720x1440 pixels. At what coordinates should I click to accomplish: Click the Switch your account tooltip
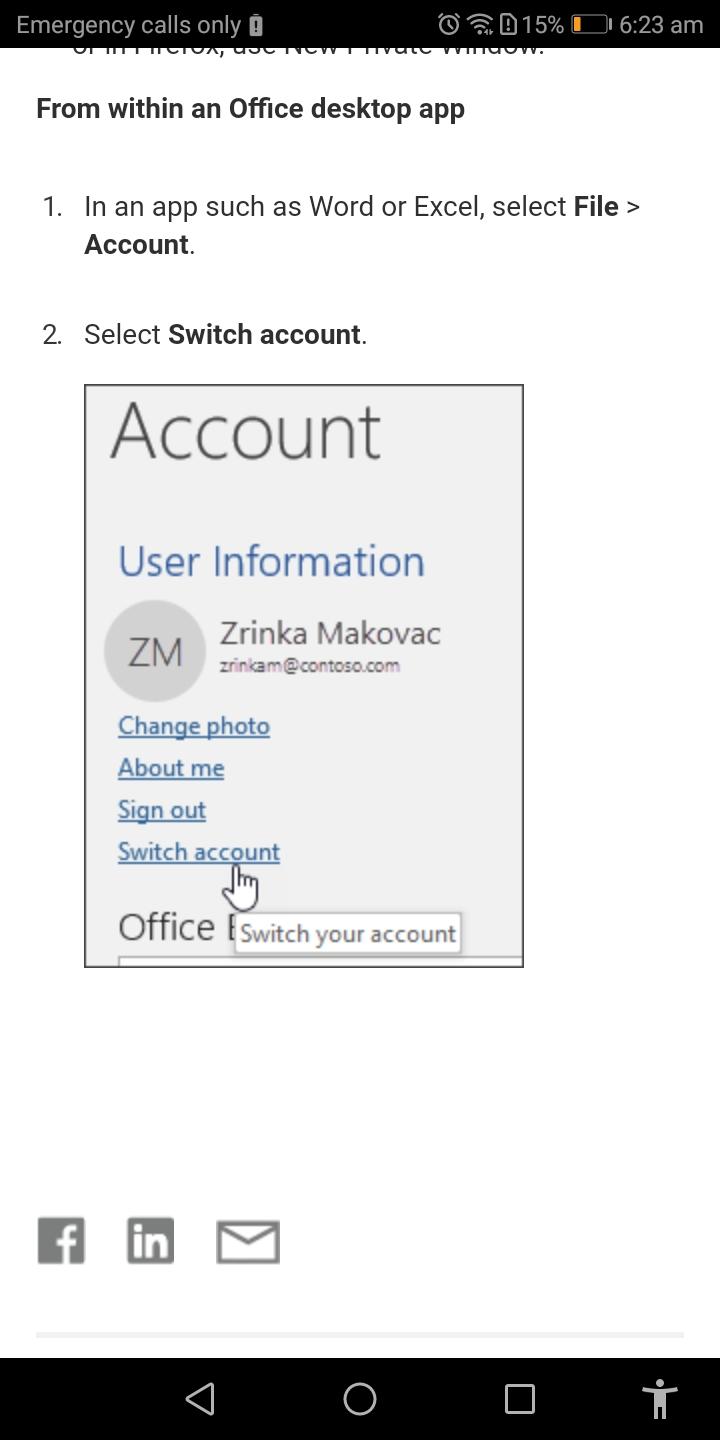pos(348,933)
